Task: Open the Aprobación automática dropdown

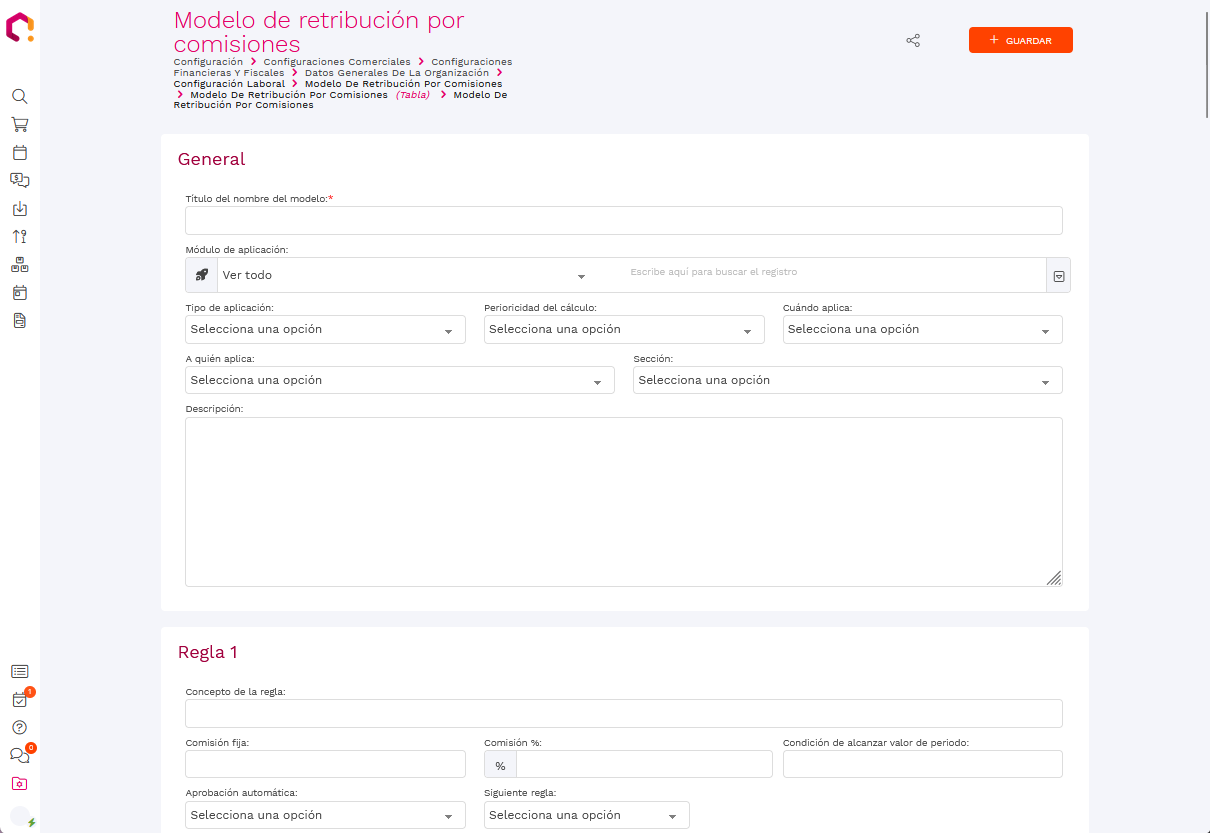Action: [x=325, y=816]
